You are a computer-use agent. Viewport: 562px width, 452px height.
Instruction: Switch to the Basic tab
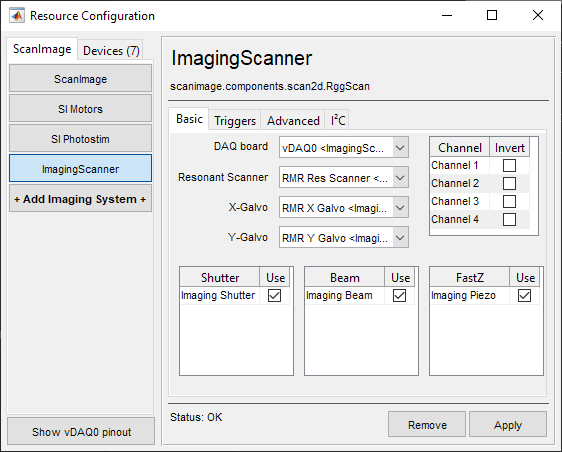[189, 119]
